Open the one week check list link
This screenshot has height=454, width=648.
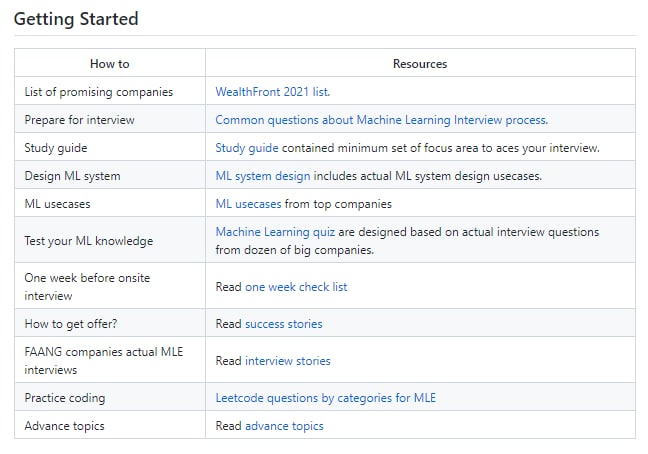click(x=296, y=286)
